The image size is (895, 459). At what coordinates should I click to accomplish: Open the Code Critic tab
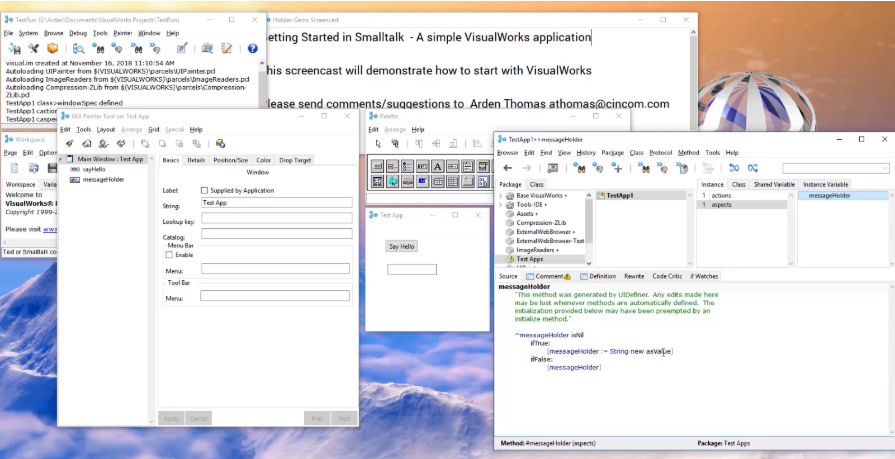pos(667,276)
